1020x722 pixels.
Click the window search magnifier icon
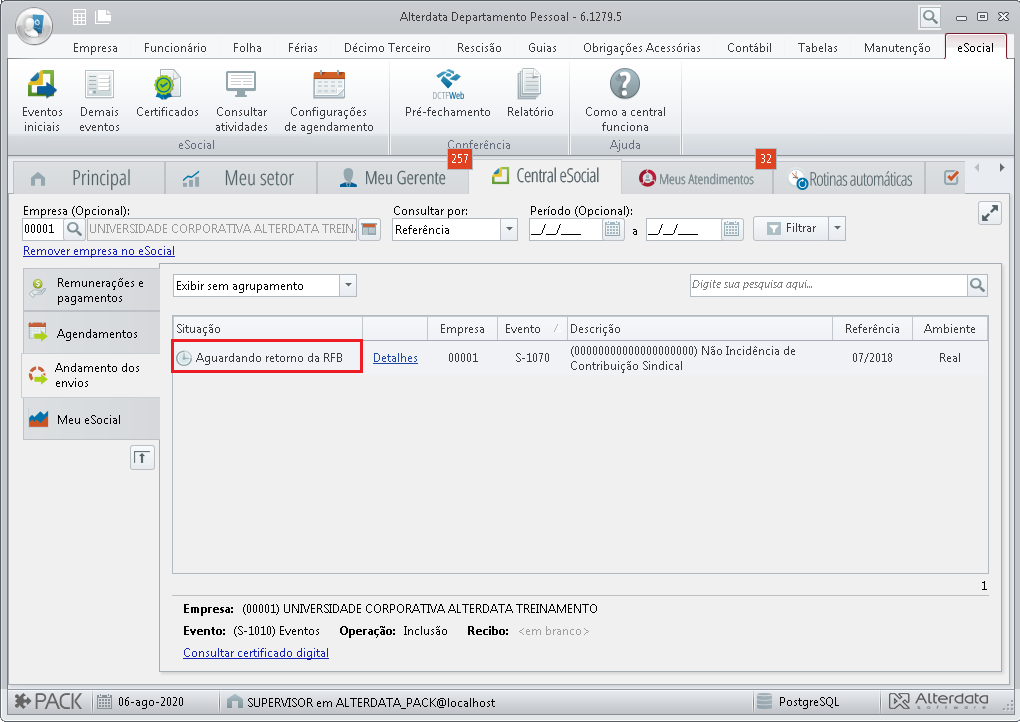pos(930,17)
